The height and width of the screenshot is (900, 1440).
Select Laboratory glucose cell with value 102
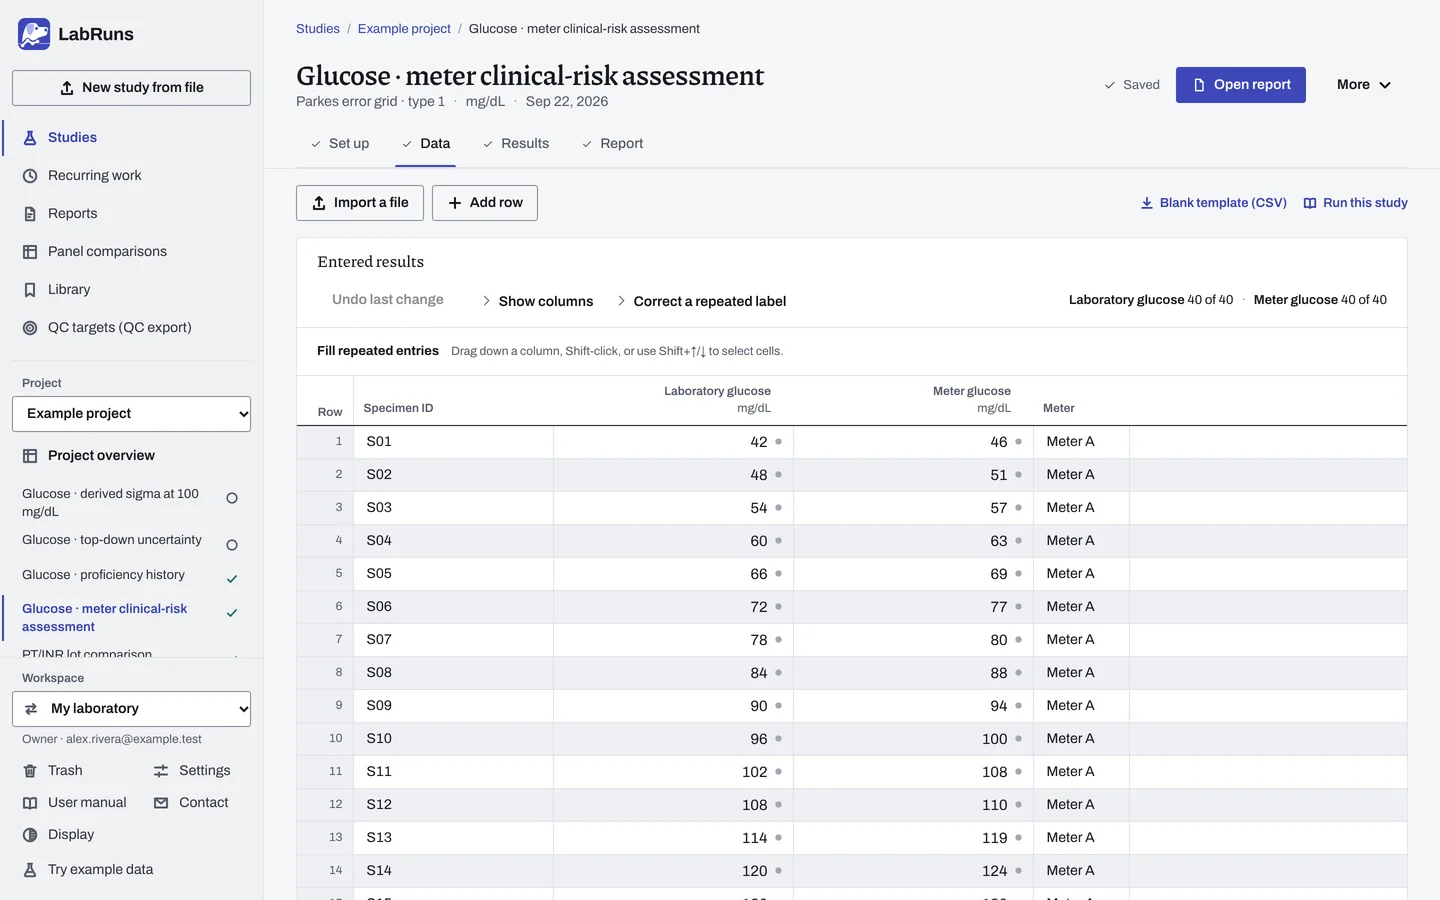point(673,772)
